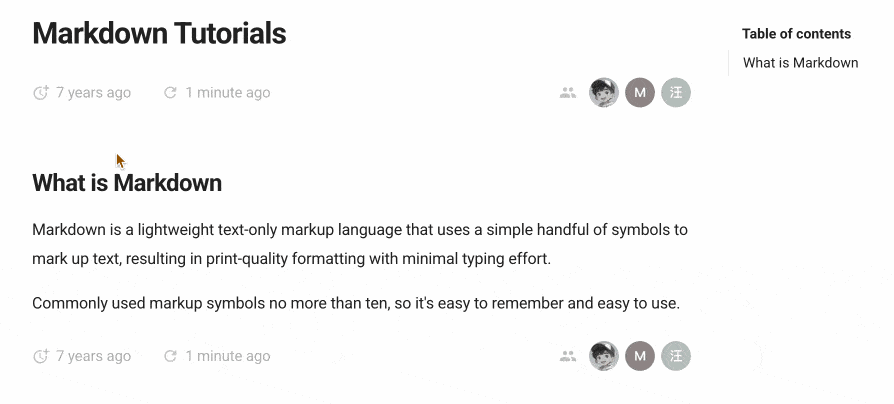Click the cartoon photo avatar under the page title

(x=604, y=93)
